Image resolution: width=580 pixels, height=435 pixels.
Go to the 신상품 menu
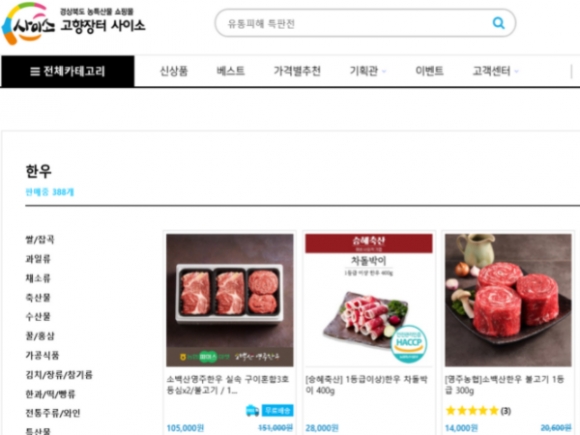tap(174, 71)
